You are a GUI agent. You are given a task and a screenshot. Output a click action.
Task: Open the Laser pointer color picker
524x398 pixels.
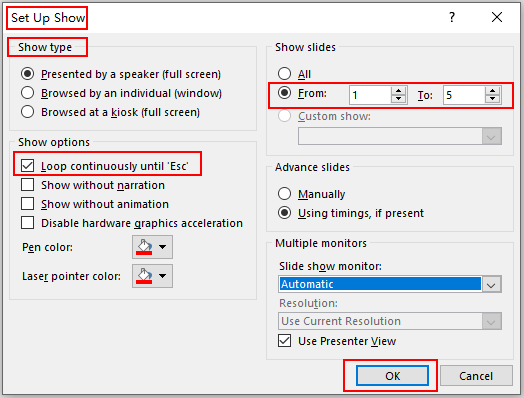pyautogui.click(x=152, y=276)
